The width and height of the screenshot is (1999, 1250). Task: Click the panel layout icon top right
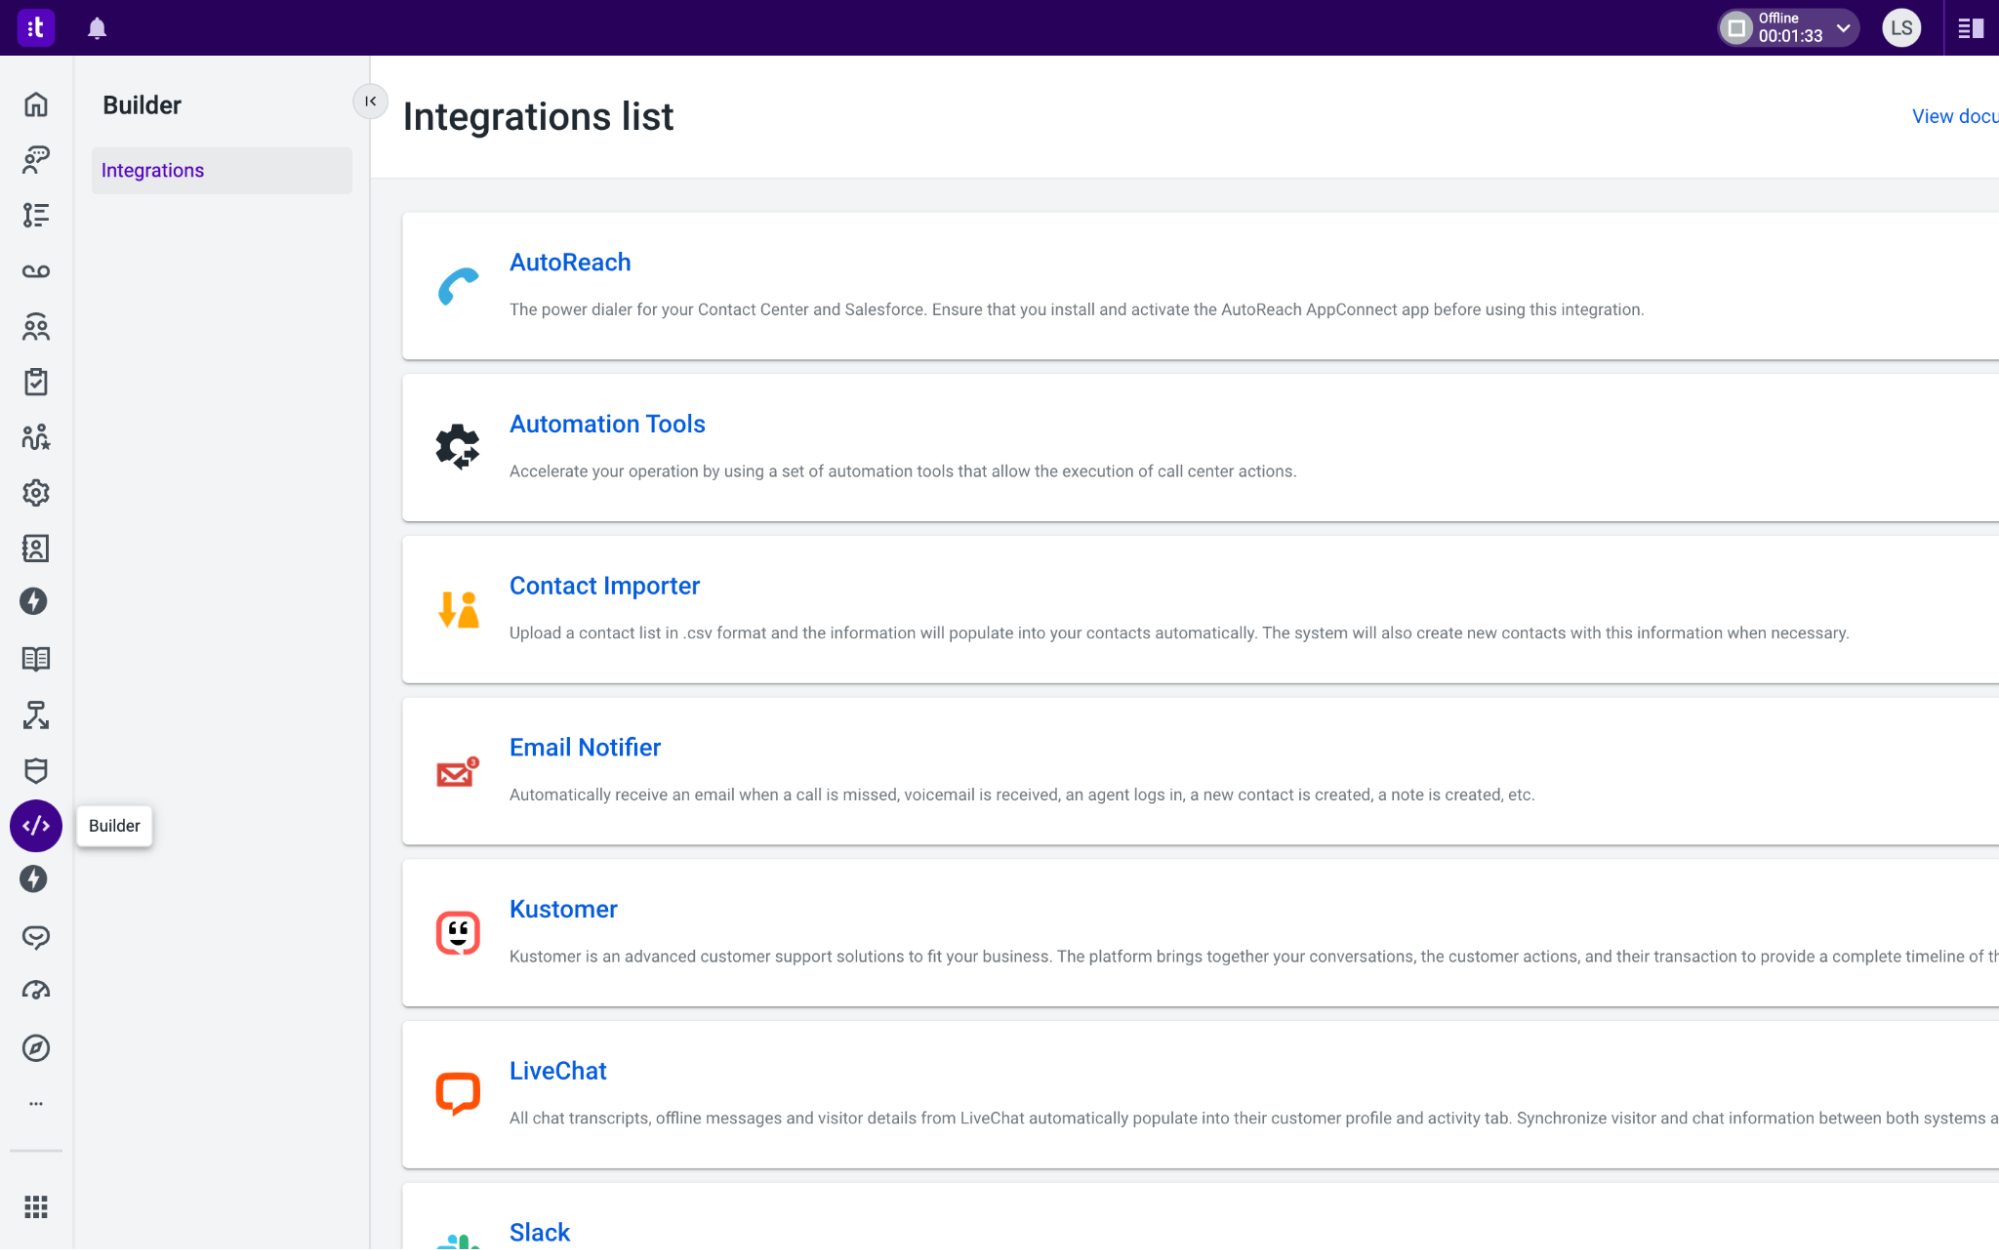[1970, 28]
